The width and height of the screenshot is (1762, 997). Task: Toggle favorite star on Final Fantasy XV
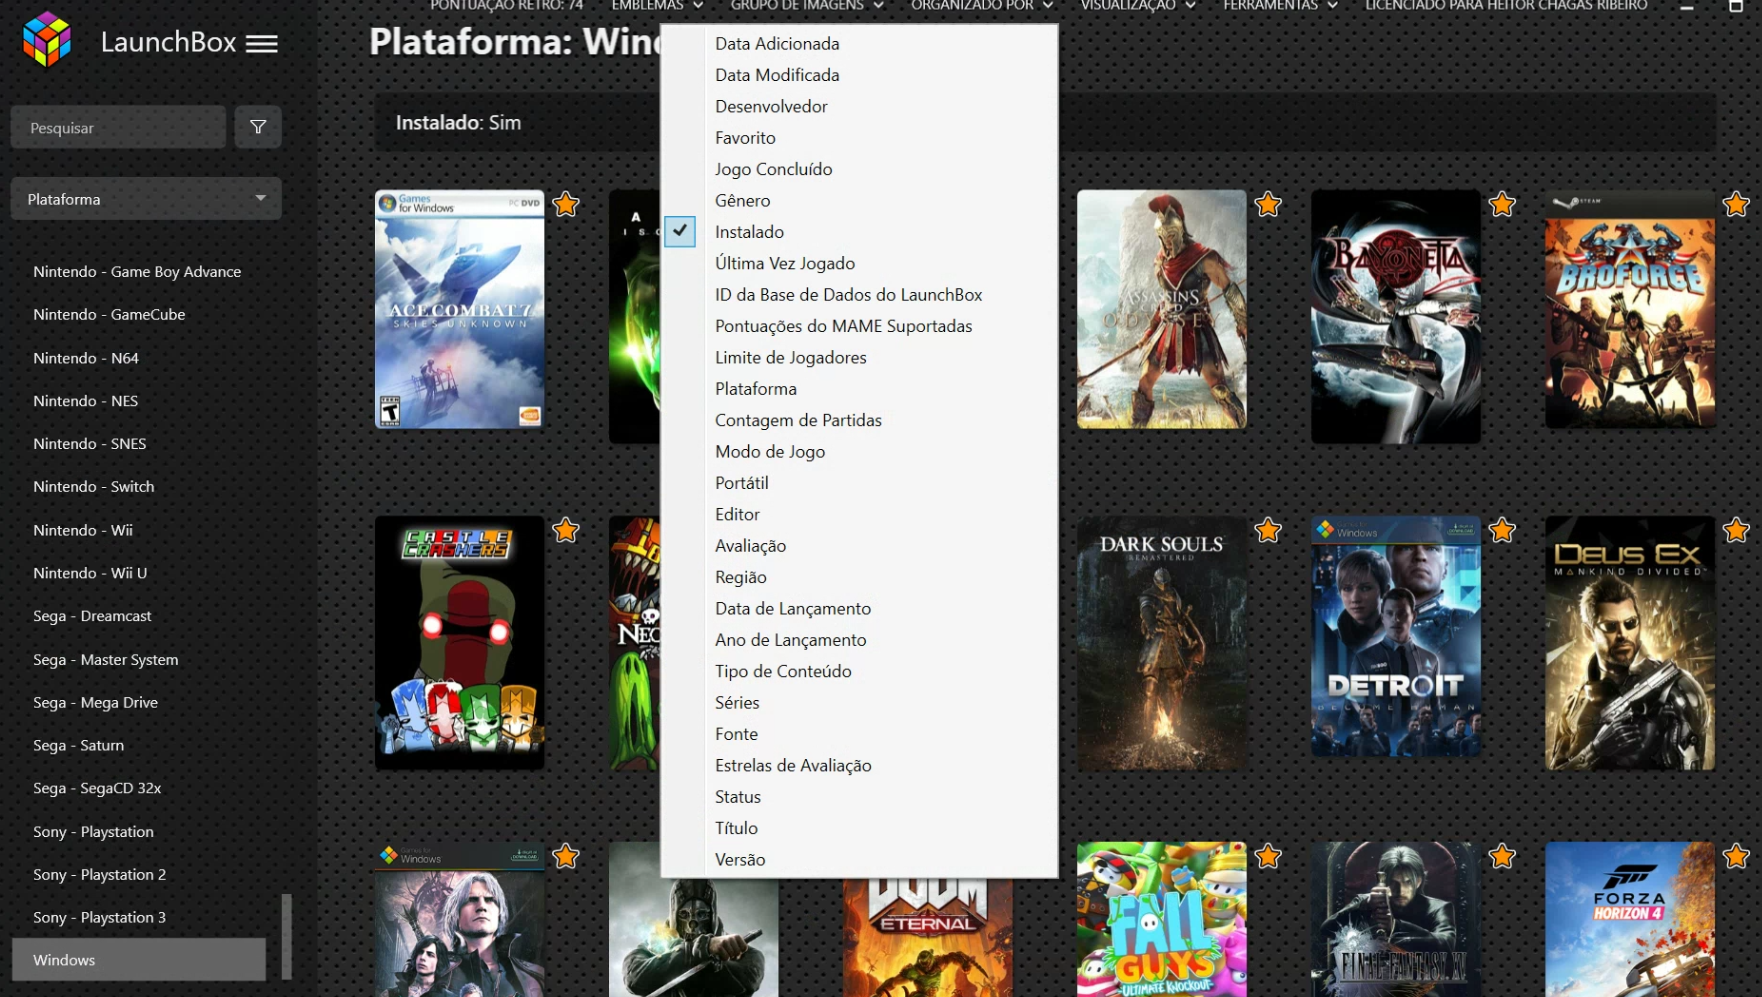1502,856
